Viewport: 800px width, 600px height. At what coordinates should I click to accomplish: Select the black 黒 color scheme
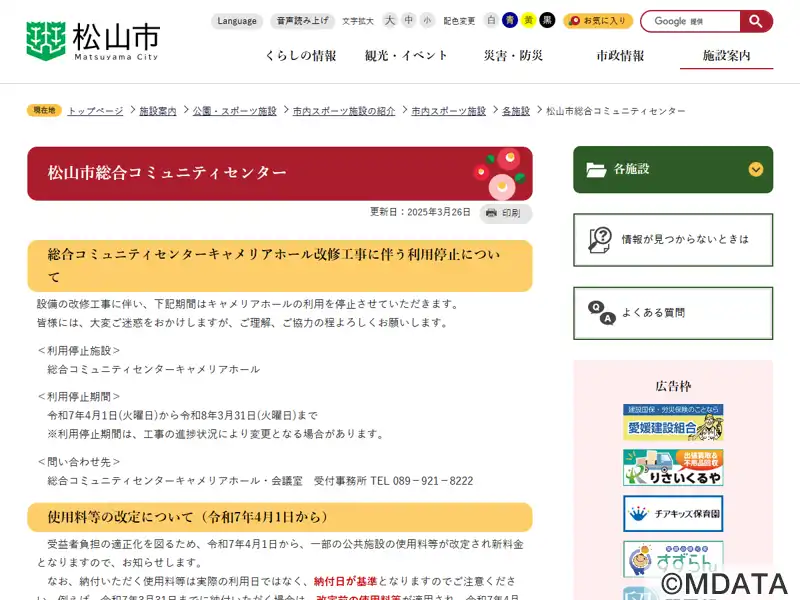(547, 20)
